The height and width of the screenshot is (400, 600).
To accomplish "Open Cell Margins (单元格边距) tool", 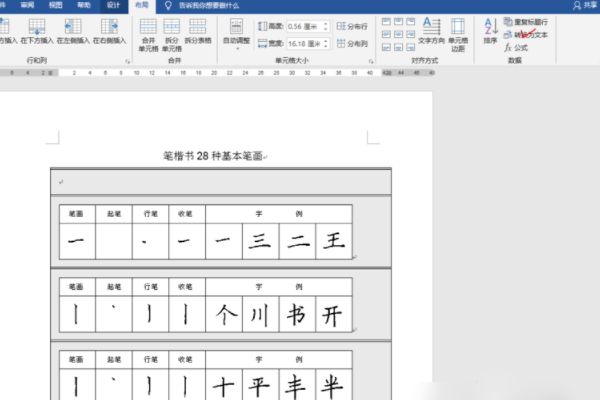I will 458,35.
